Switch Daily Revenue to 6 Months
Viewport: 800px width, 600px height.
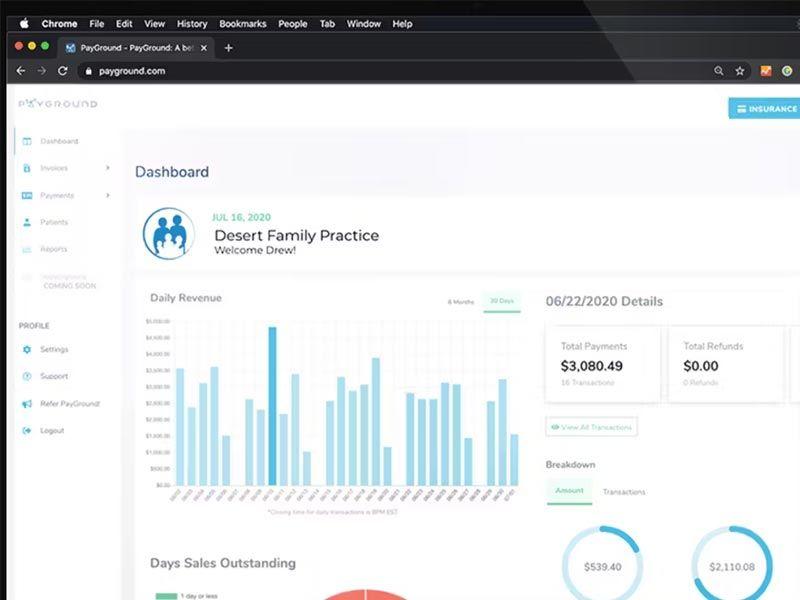point(461,302)
